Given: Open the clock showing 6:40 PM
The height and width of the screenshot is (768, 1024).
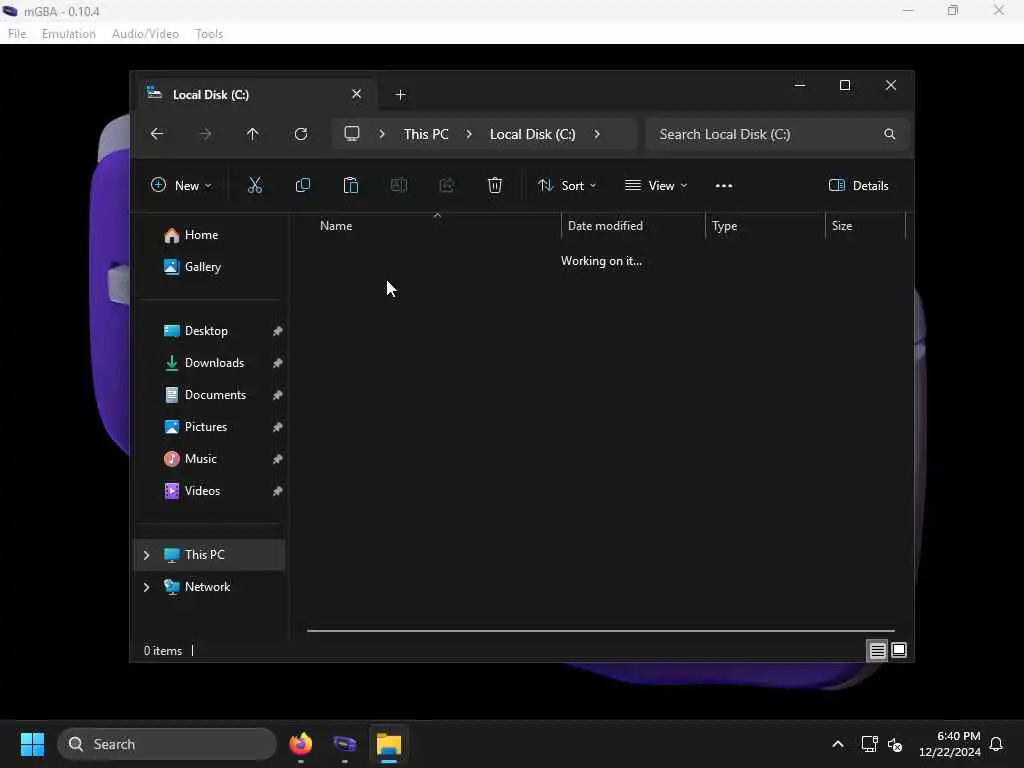Looking at the screenshot, I should click(950, 744).
